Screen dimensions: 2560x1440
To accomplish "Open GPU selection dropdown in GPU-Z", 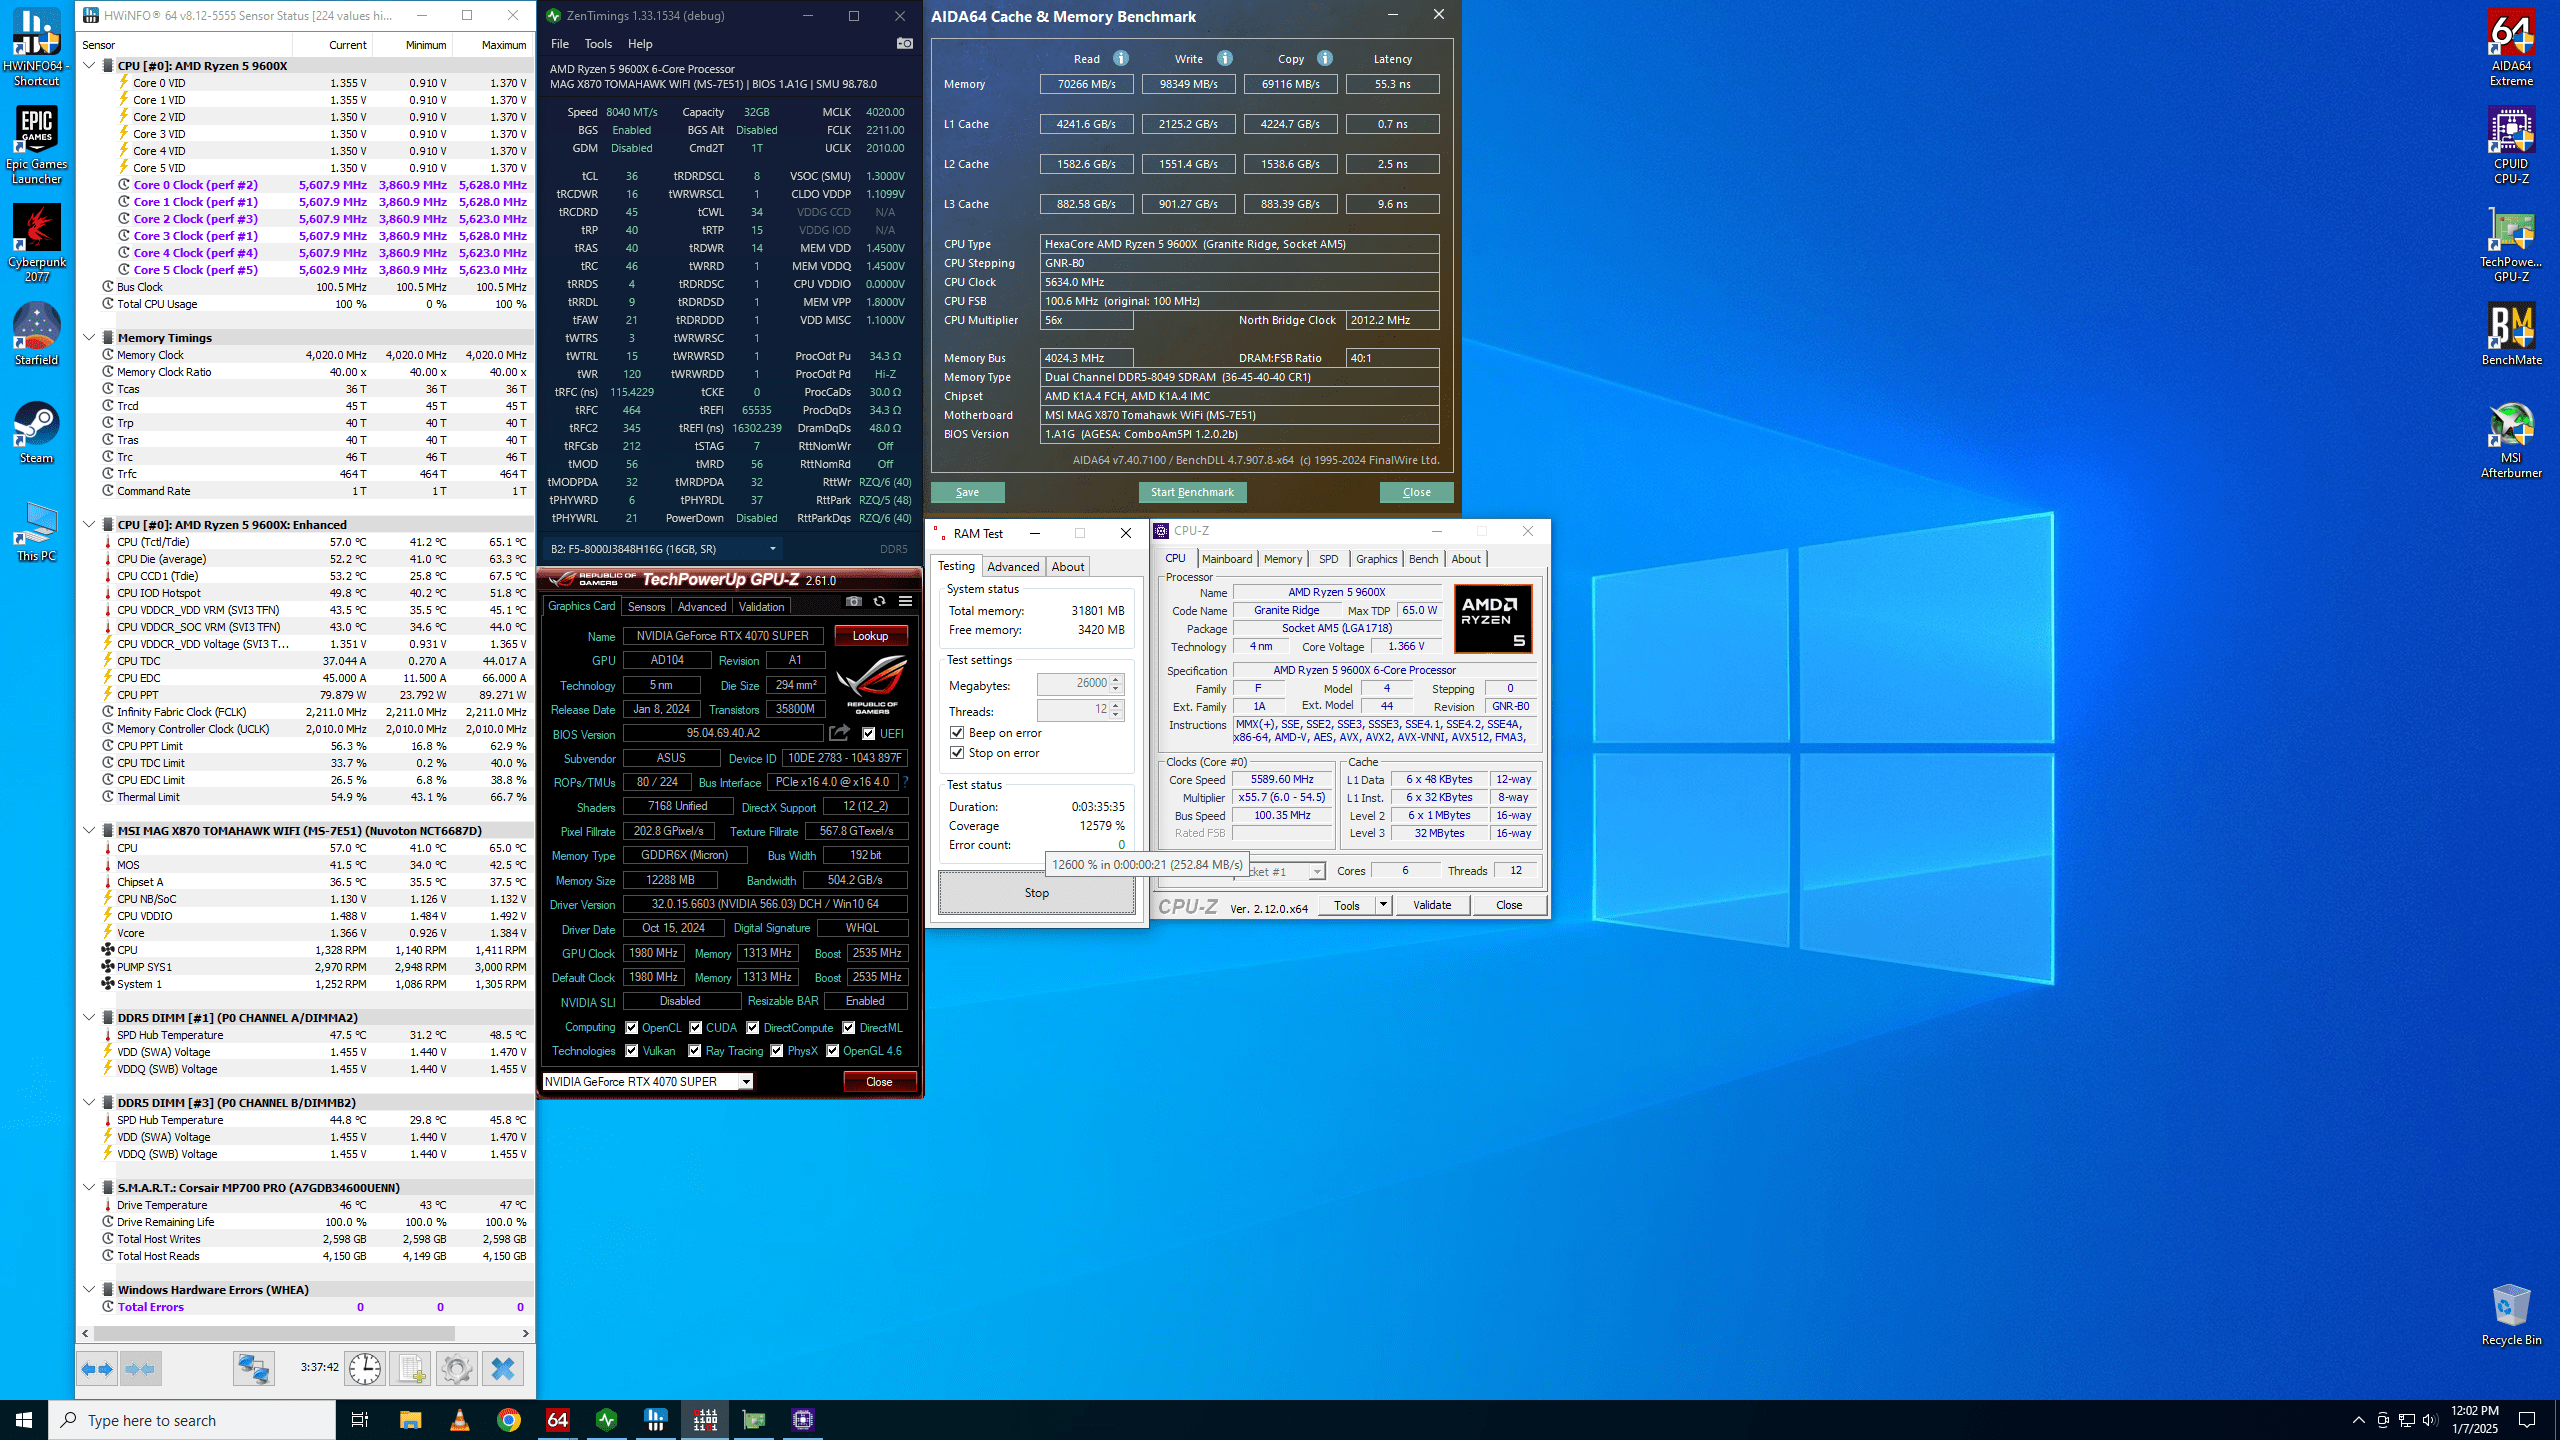I will click(745, 1082).
